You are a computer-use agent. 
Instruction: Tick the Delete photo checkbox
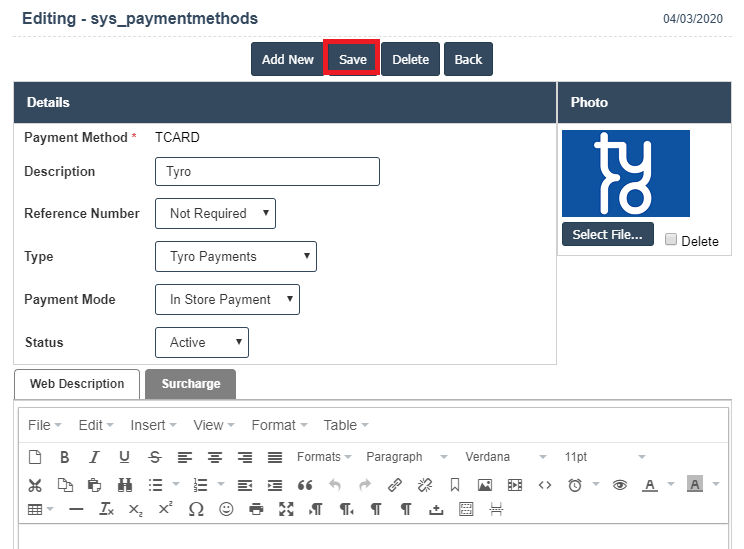pos(671,240)
